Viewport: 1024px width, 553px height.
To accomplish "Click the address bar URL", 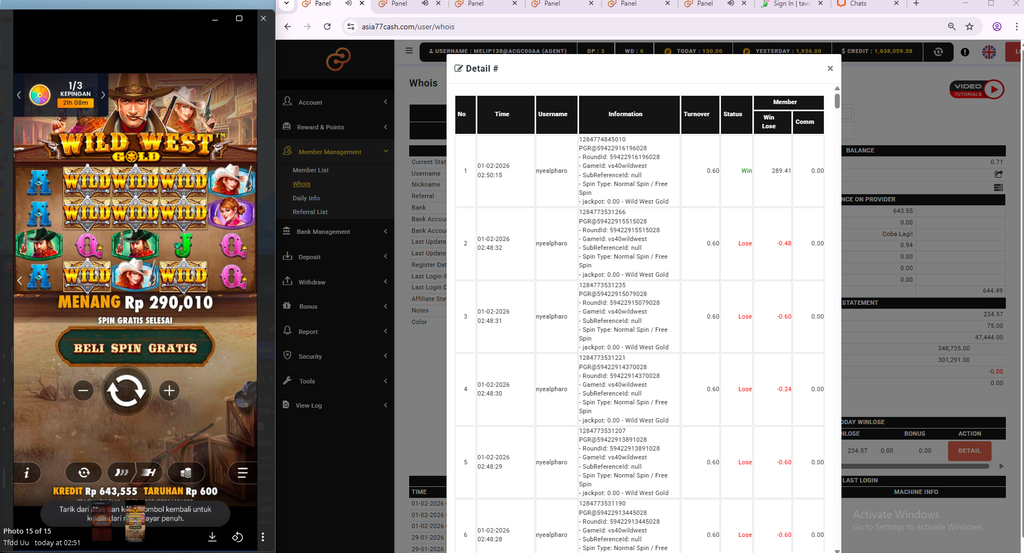I will (408, 27).
